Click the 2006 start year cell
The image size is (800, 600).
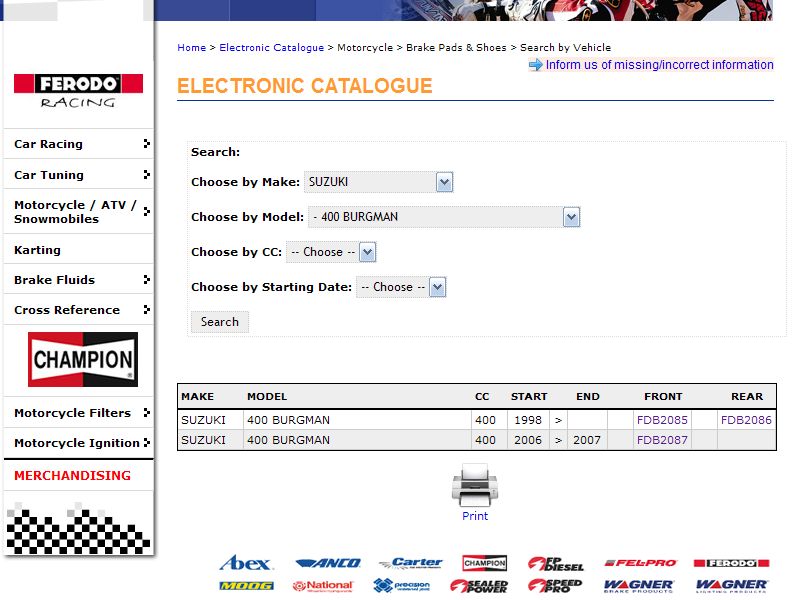[x=528, y=440]
